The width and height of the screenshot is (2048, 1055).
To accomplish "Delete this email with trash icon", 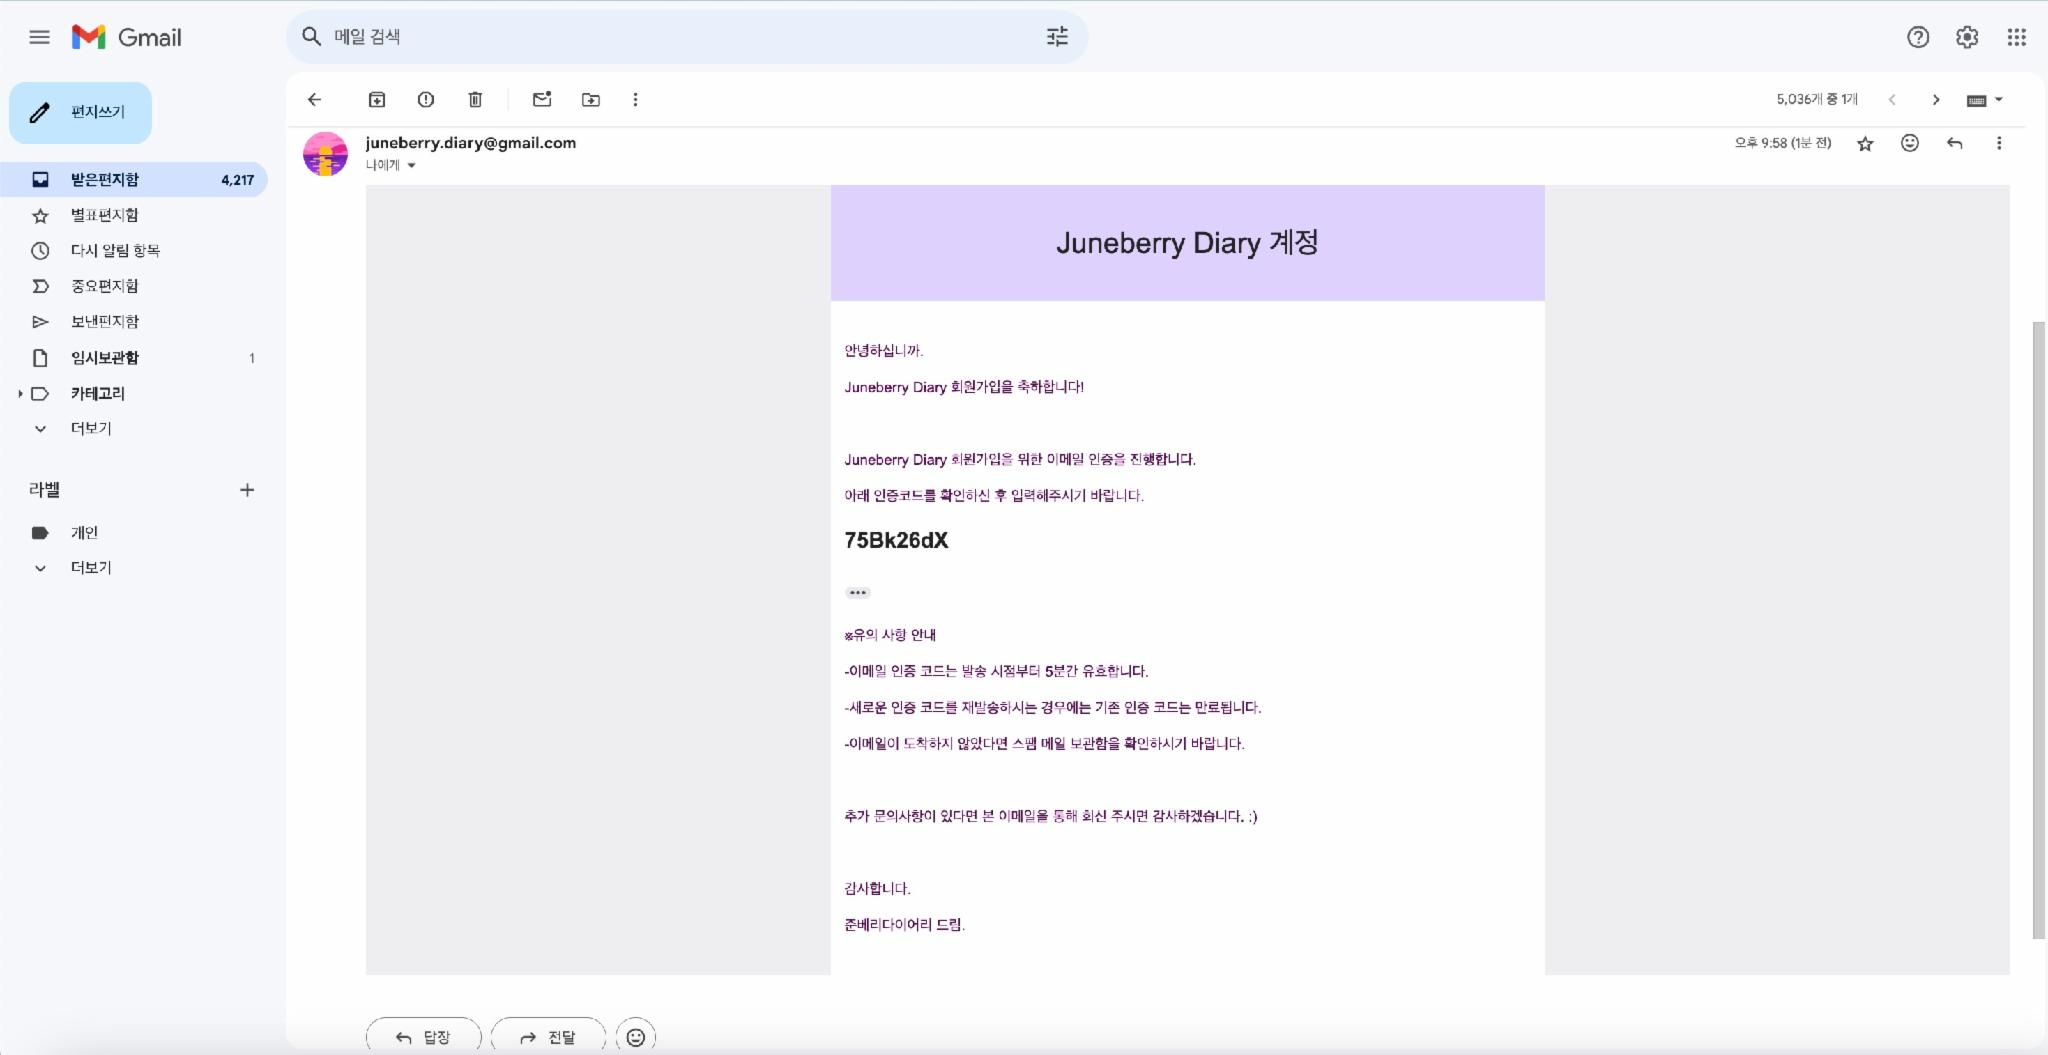I will [475, 99].
